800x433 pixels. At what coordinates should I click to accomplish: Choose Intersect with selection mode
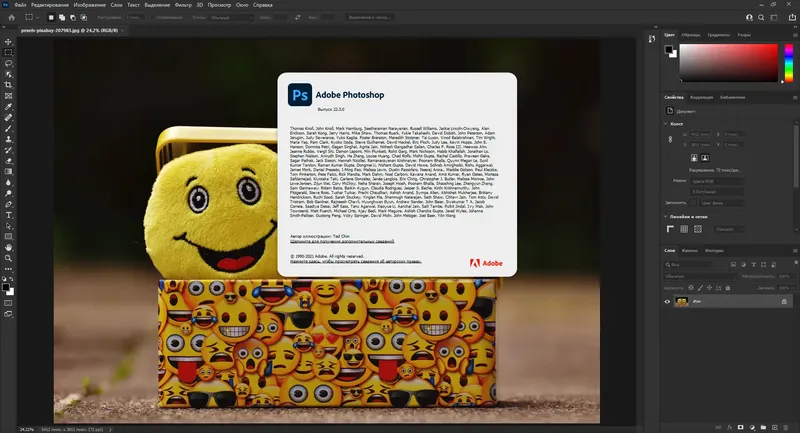(x=84, y=17)
